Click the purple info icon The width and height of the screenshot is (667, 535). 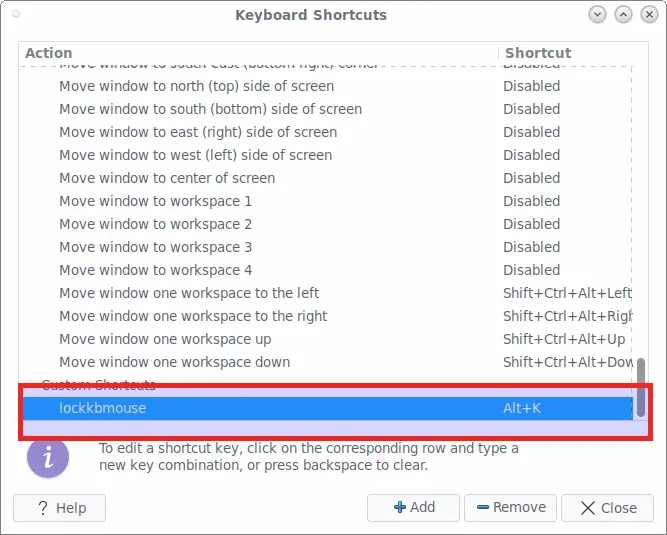click(x=48, y=457)
